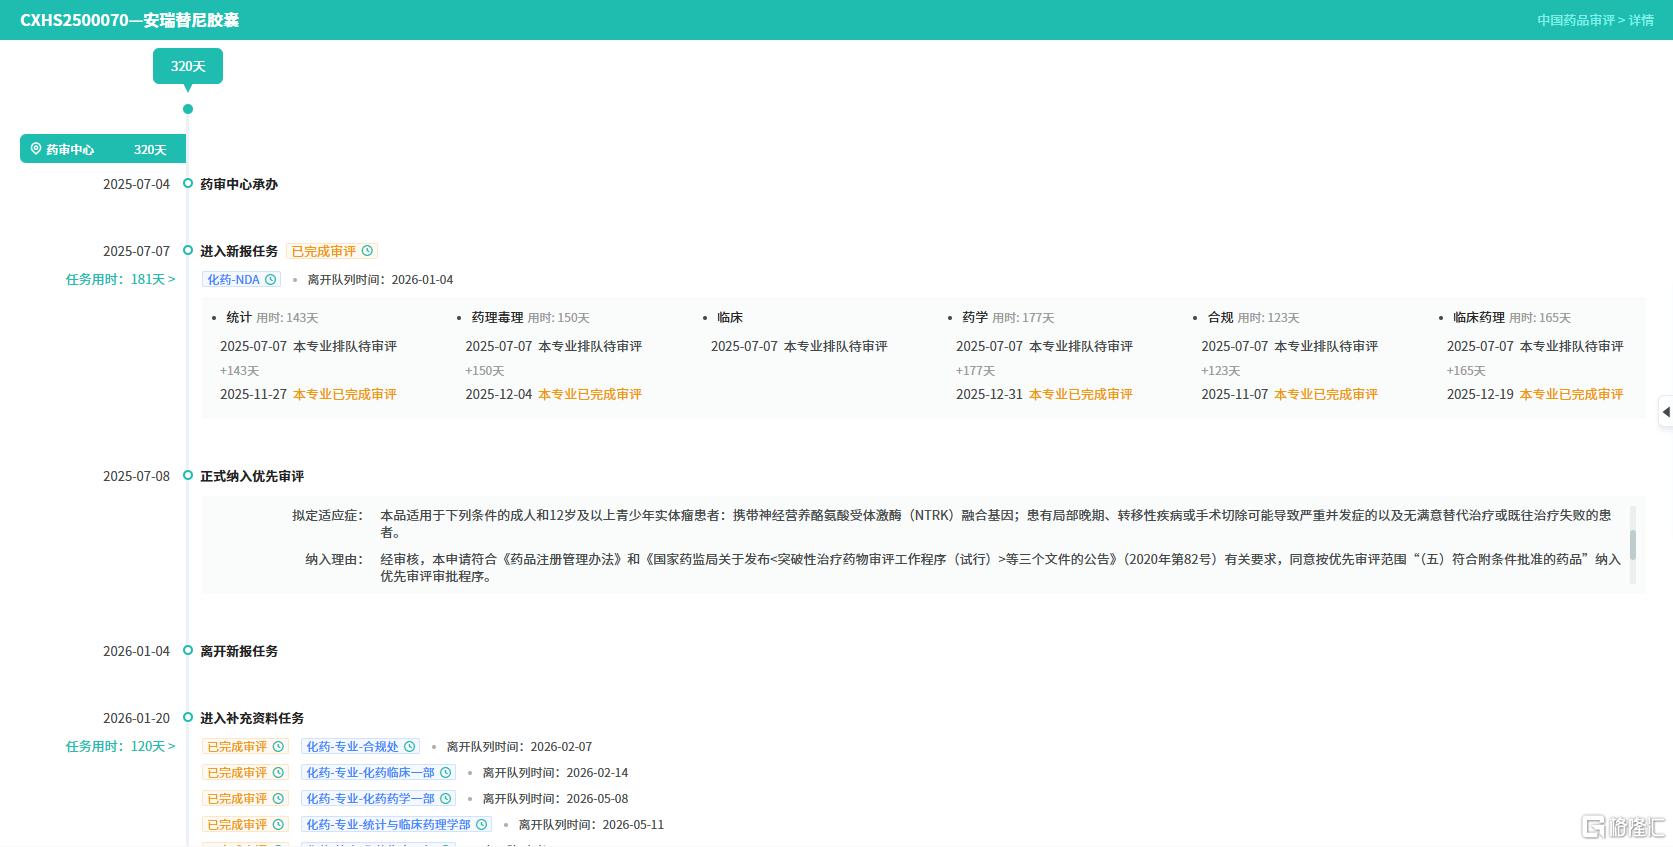
Task: Click clock icon in 化药-专业-合规处 tag
Action: [409, 747]
